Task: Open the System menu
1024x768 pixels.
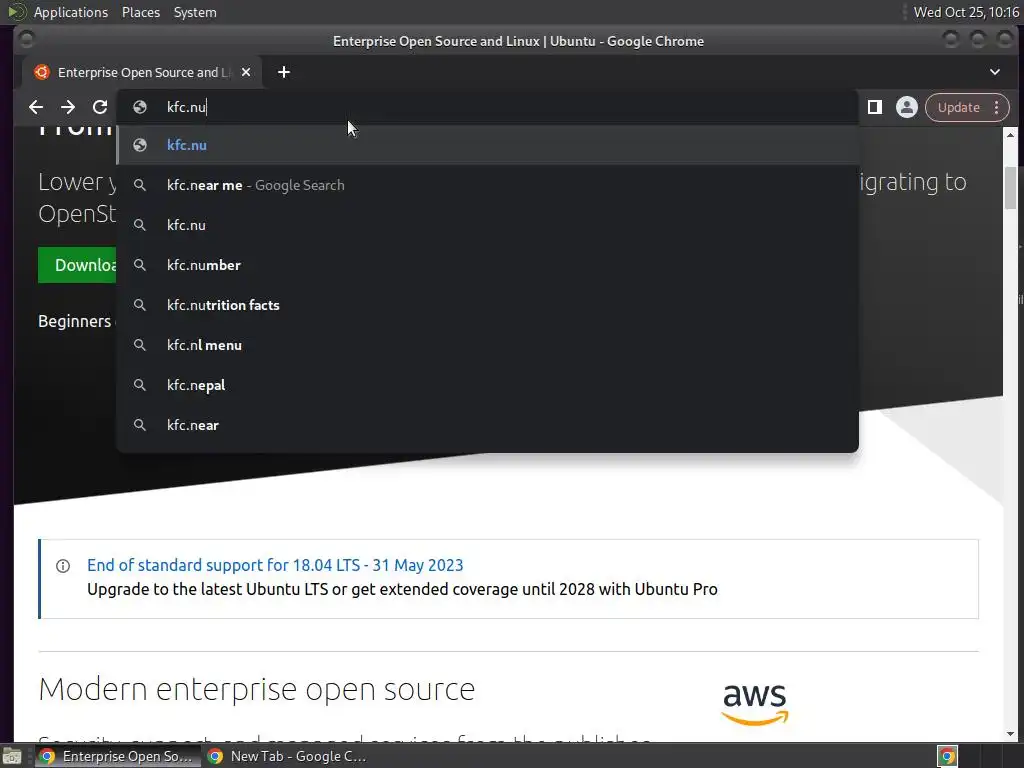Action: click(195, 12)
